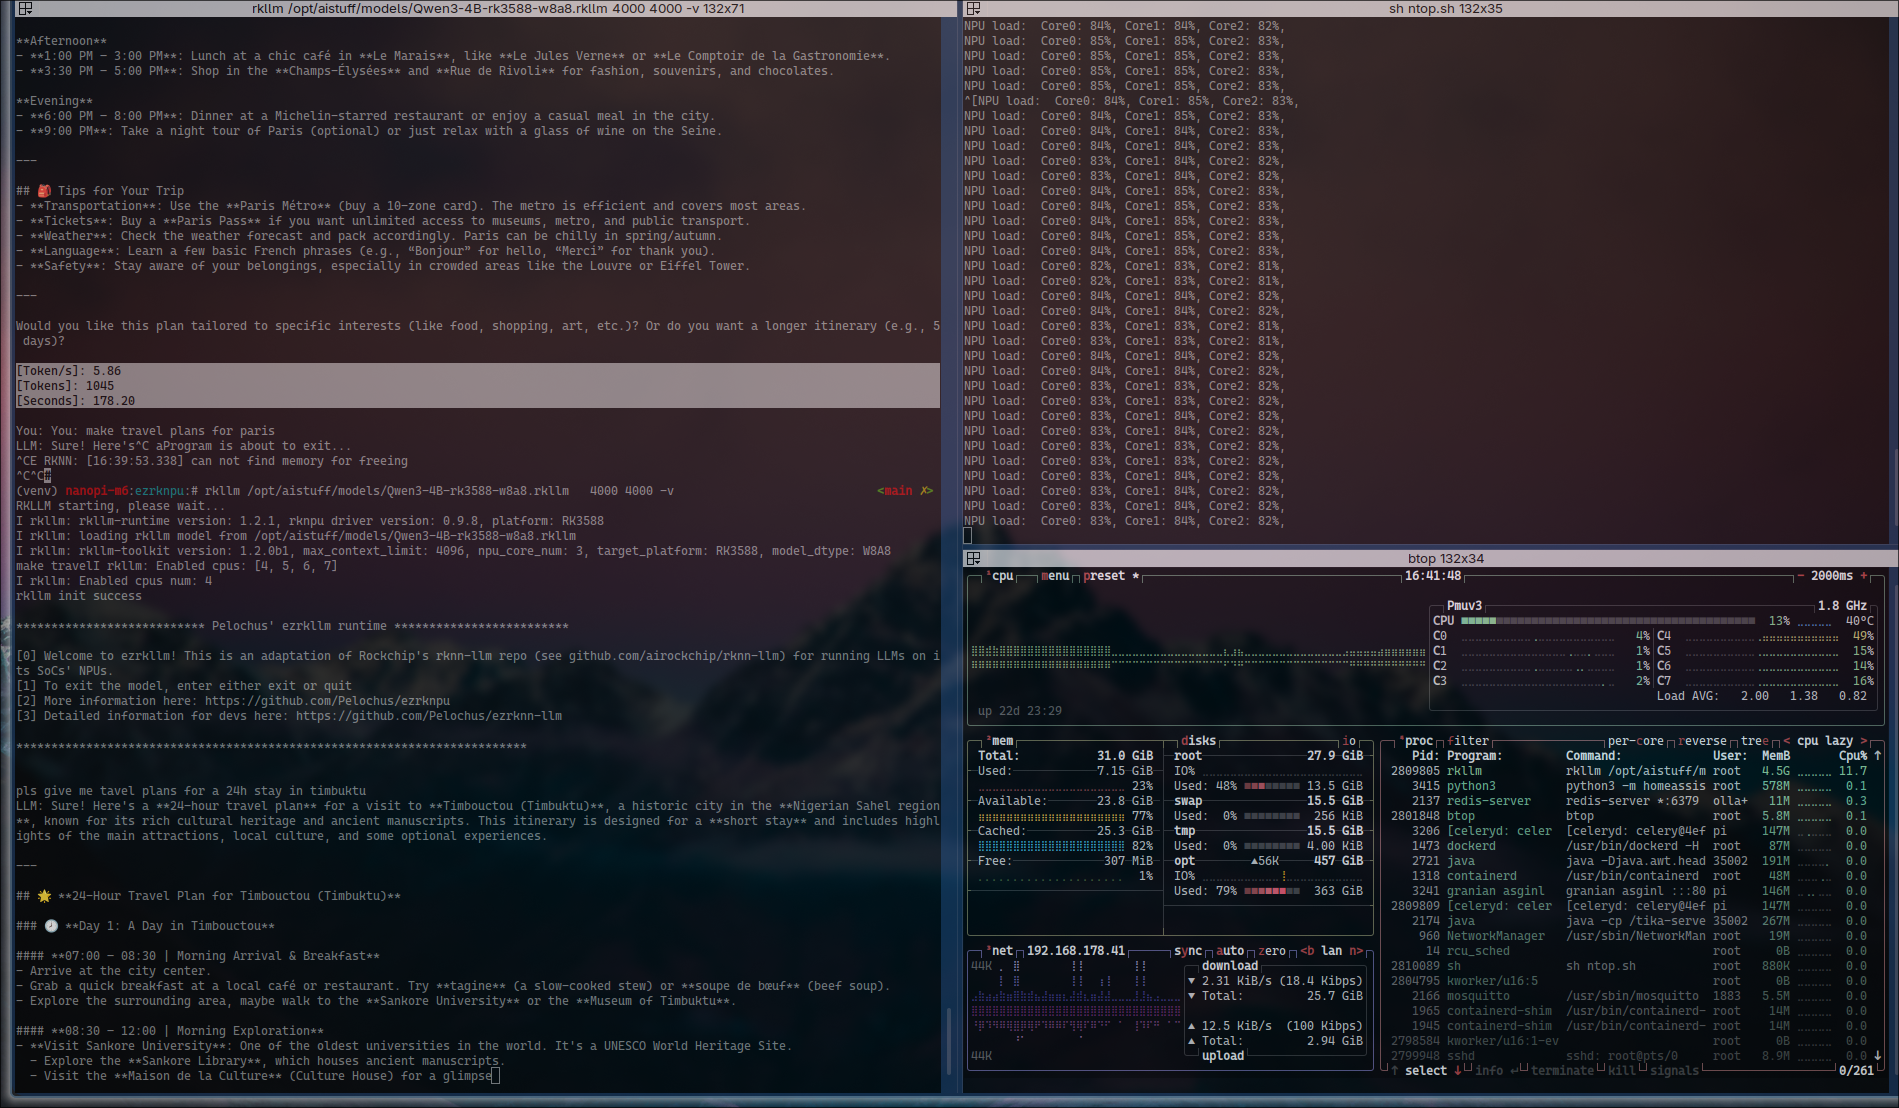The height and width of the screenshot is (1108, 1899).
Task: Click the 192.168.178.41 IP address
Action: 1076,951
